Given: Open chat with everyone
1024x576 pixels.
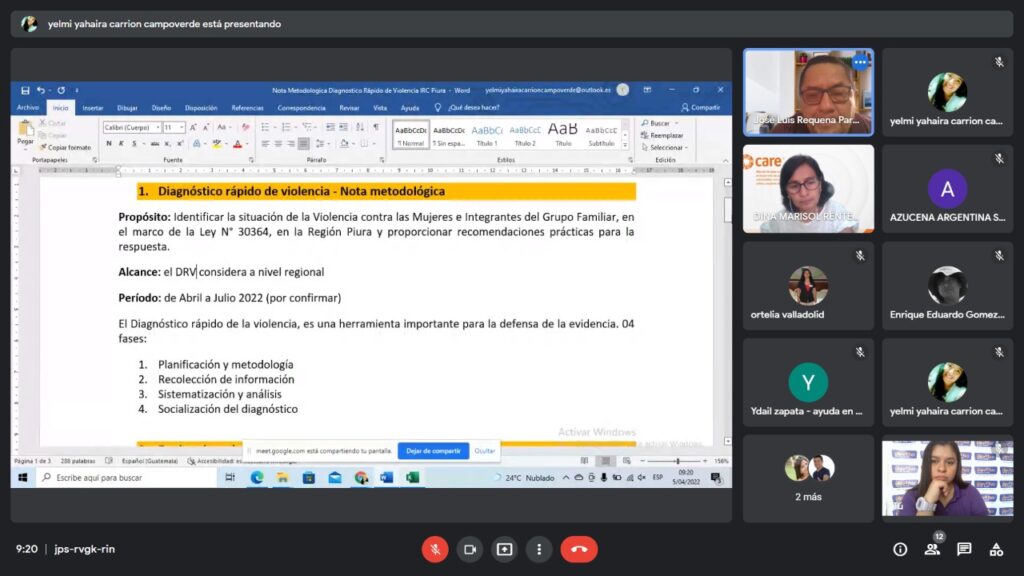Looking at the screenshot, I should click(x=964, y=549).
